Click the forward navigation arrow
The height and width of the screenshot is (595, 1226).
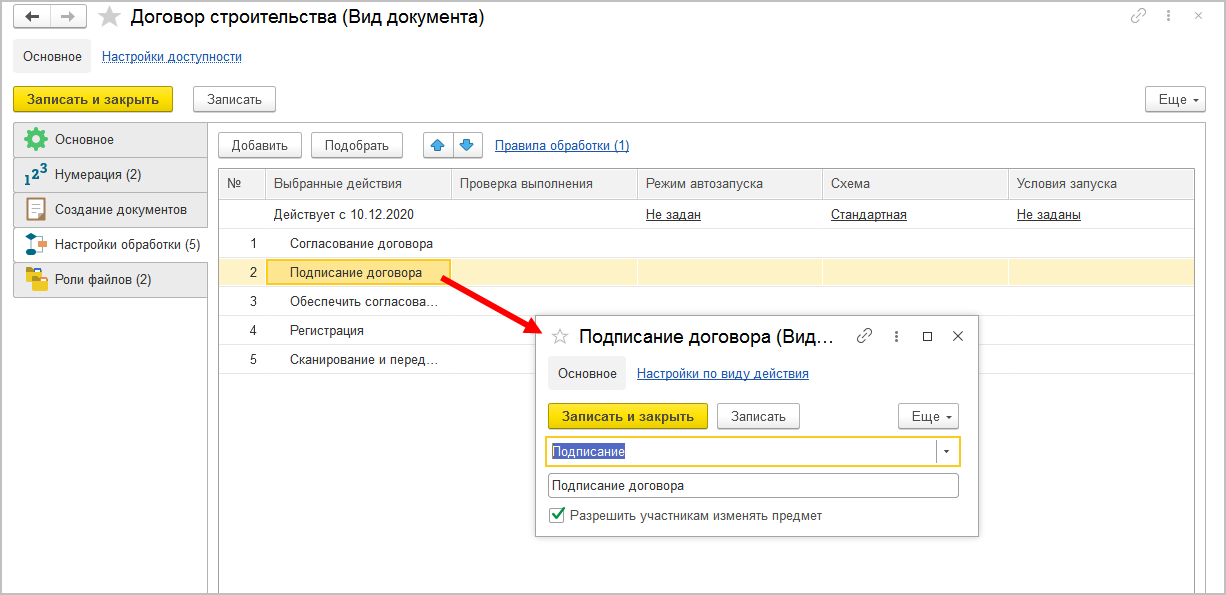(68, 16)
